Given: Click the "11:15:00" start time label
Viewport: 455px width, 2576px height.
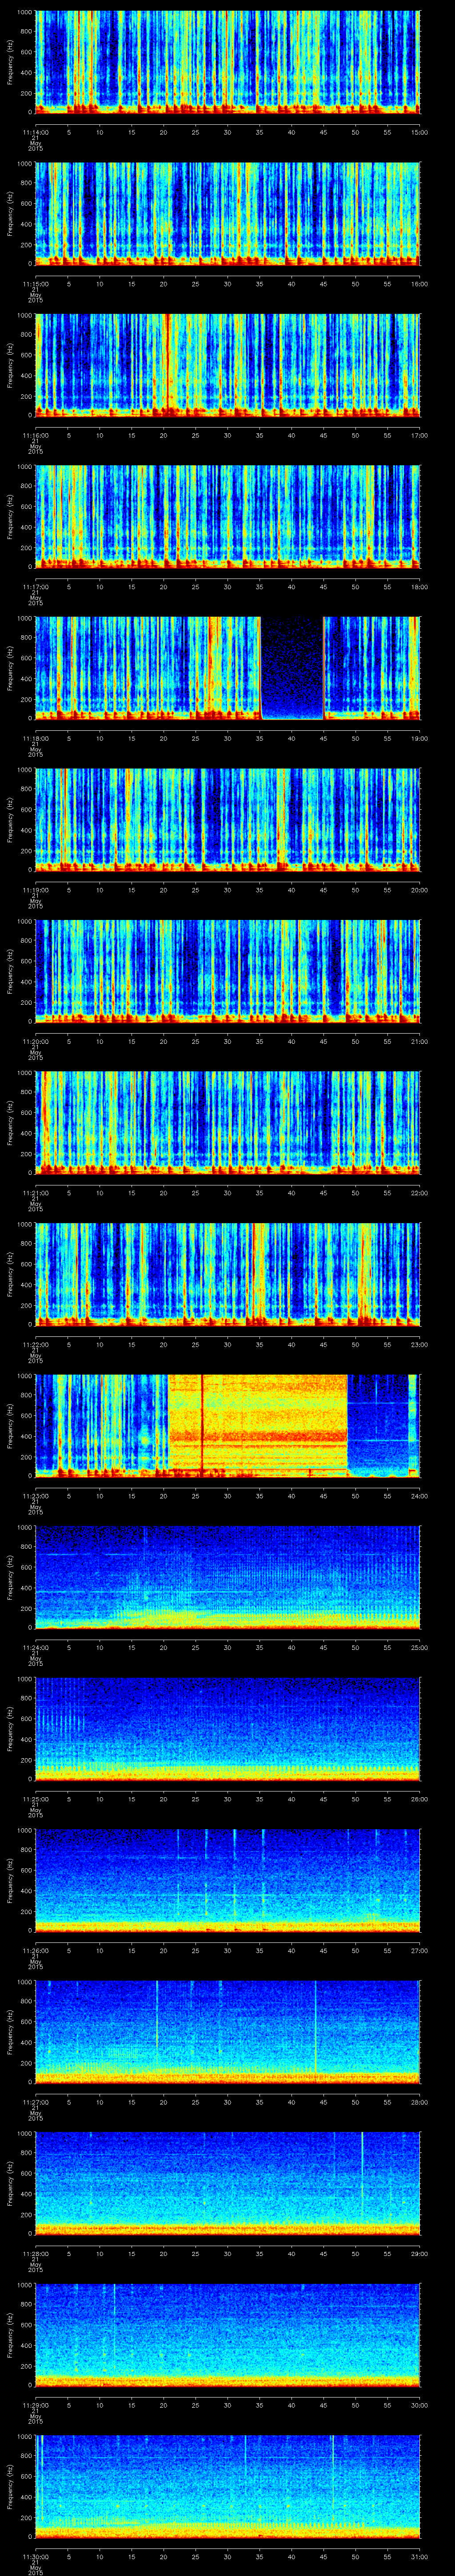Looking at the screenshot, I should coord(36,284).
